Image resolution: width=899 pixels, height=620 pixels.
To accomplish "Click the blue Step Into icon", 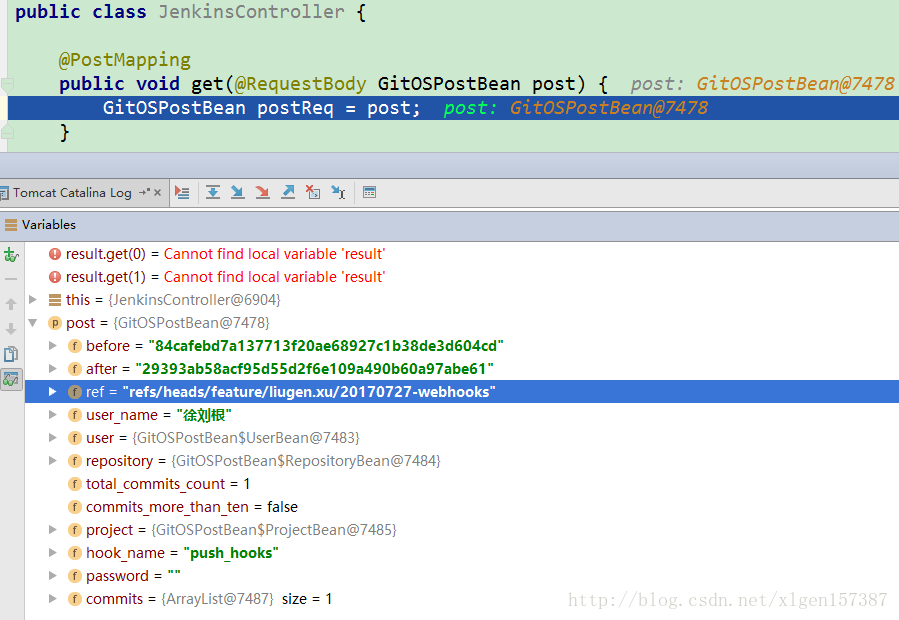I will pyautogui.click(x=238, y=192).
